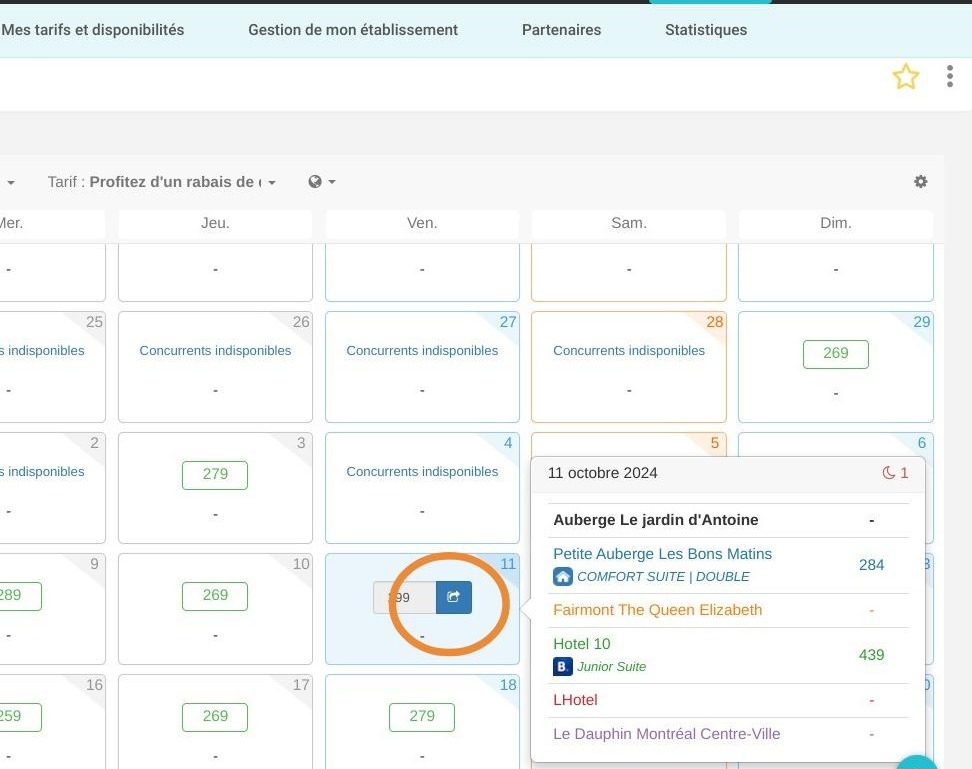Click the moon nights icon in popup header
972x769 pixels.
(x=888, y=473)
